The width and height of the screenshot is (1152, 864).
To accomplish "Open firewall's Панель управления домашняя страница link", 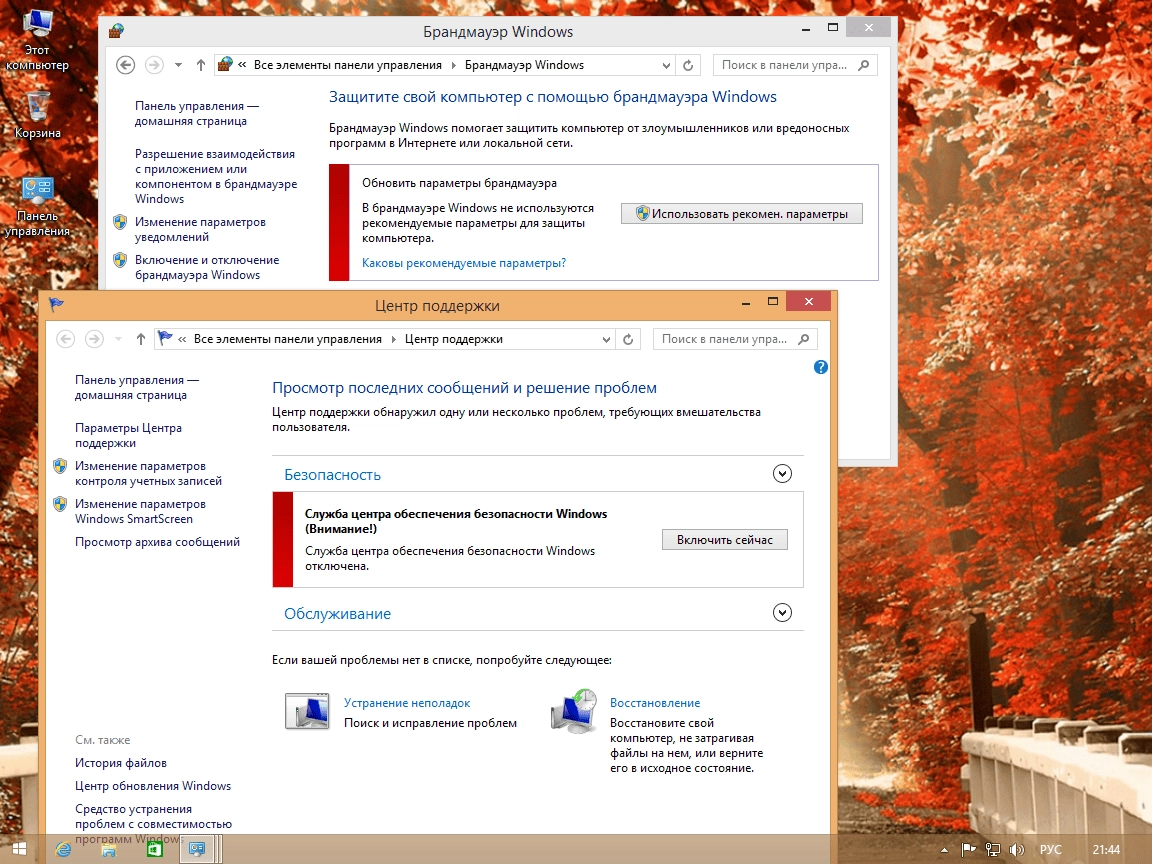I will tap(196, 113).
